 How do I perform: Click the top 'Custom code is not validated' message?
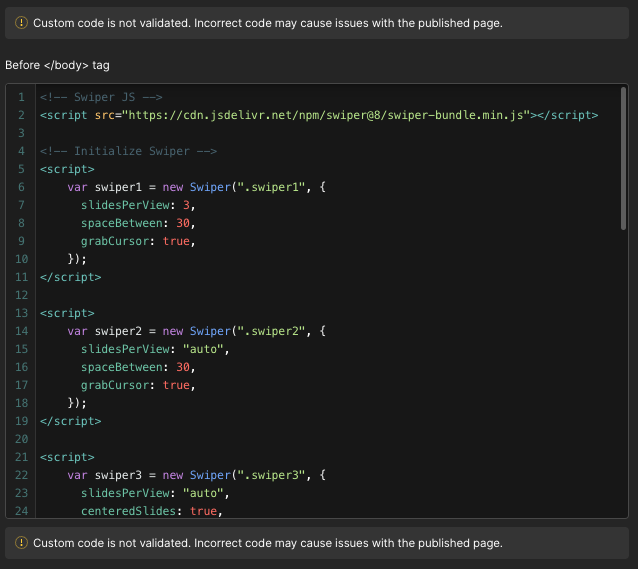(x=268, y=23)
